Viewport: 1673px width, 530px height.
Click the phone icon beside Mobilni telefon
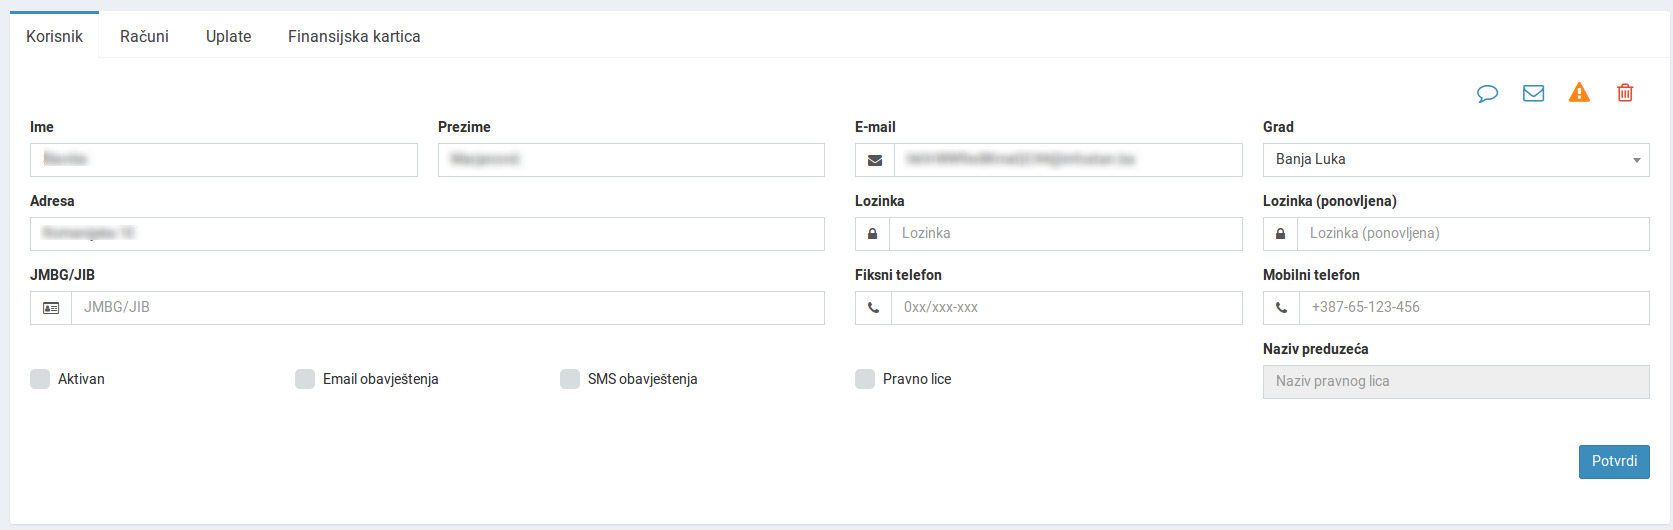1281,308
